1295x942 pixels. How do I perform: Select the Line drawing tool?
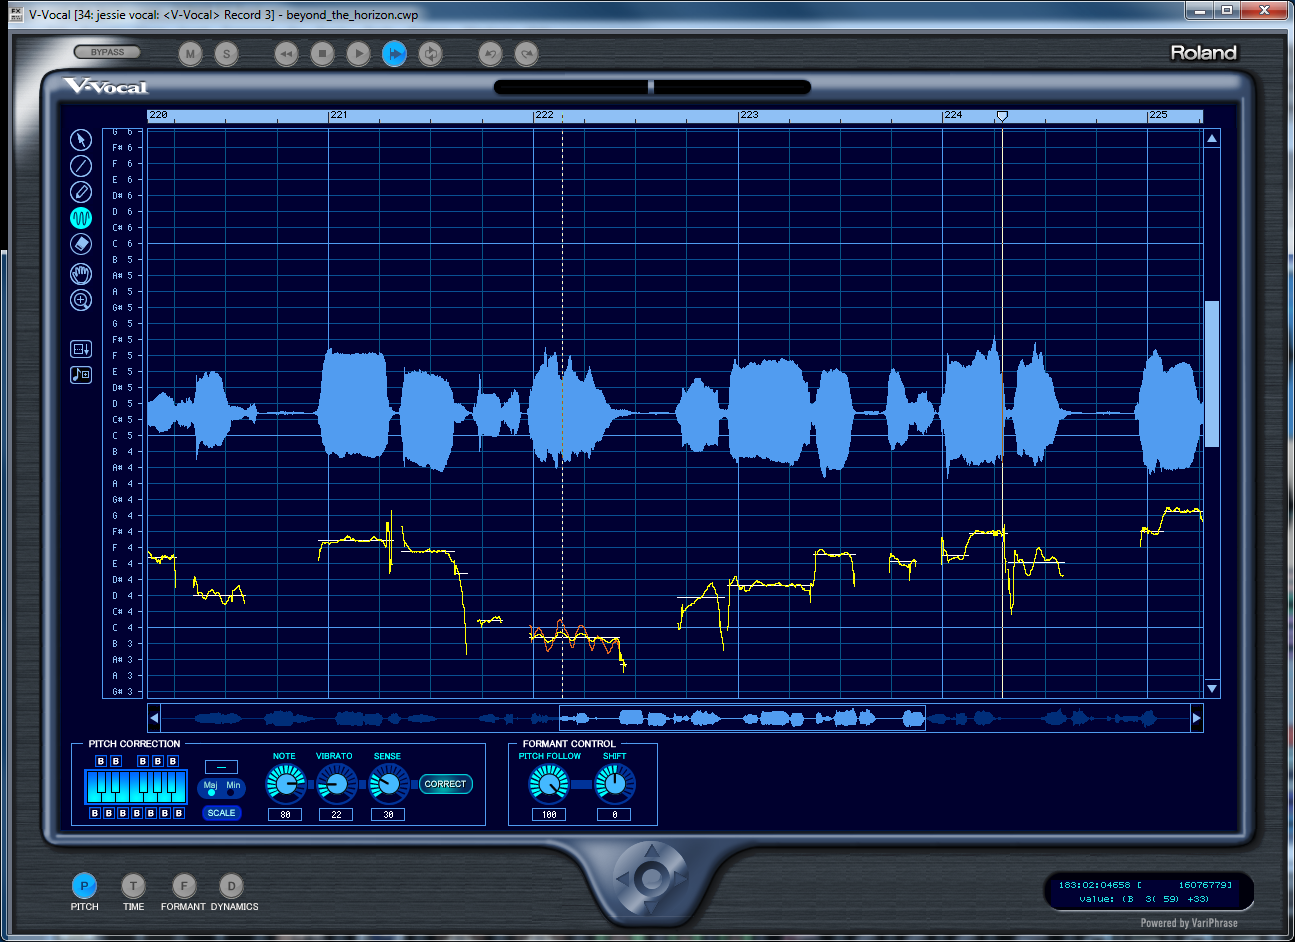(81, 166)
